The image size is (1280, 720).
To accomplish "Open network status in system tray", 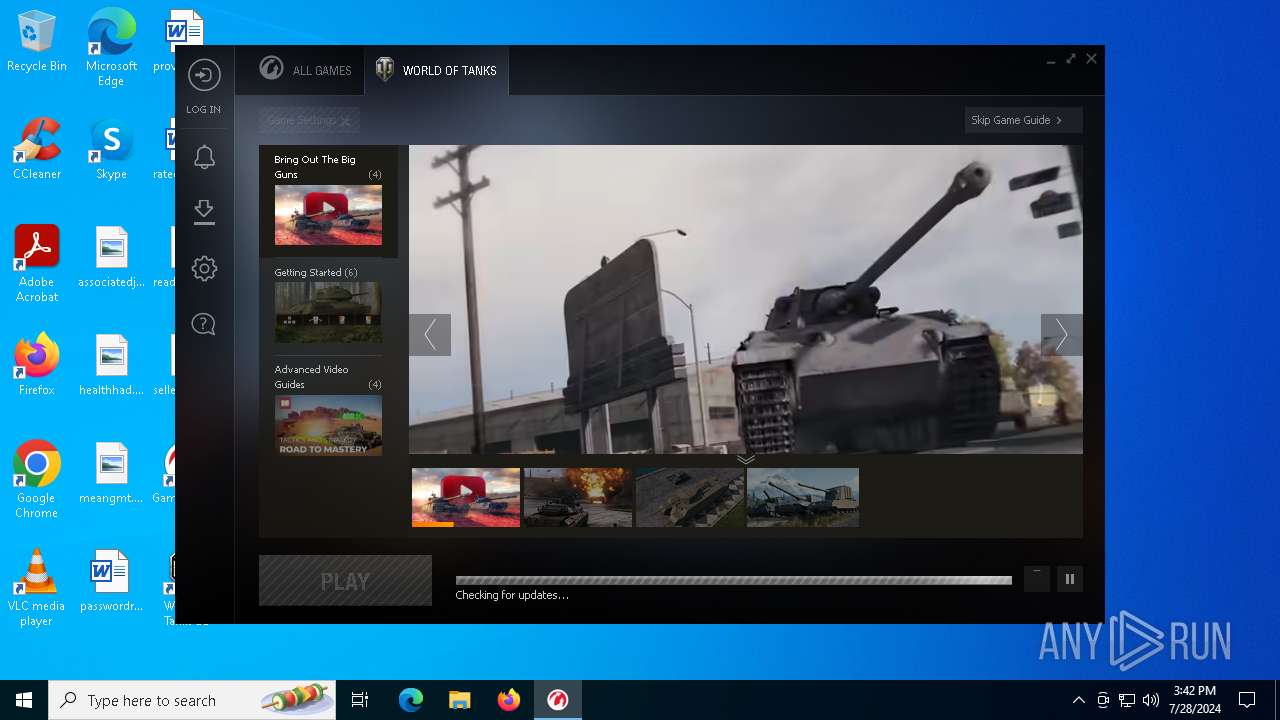I will (1127, 700).
